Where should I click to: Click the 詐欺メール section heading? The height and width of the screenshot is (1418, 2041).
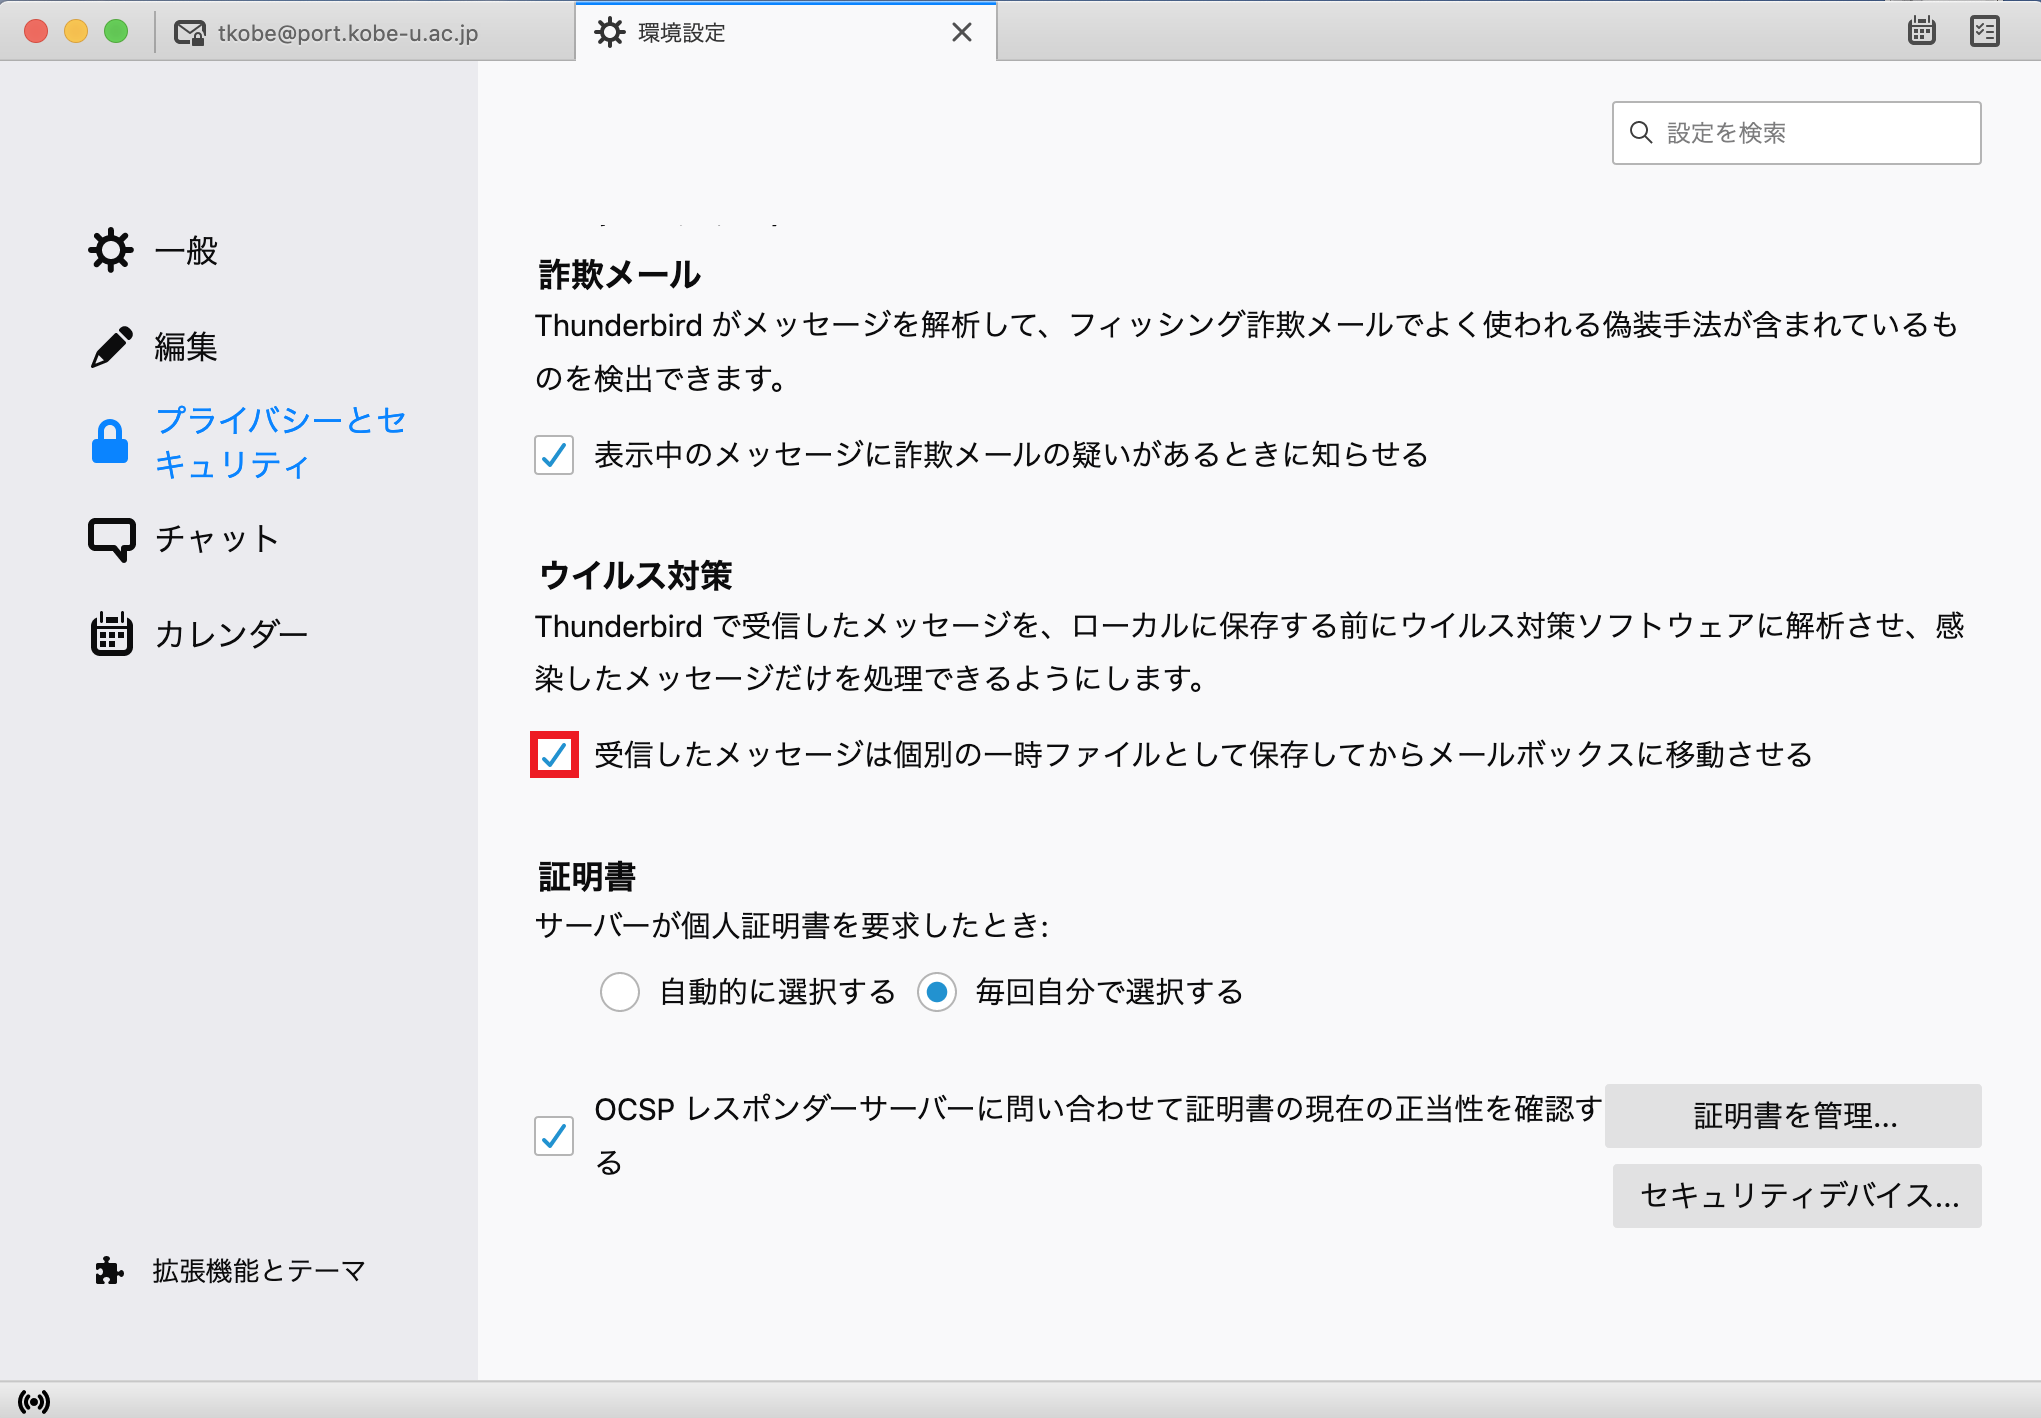coord(620,275)
